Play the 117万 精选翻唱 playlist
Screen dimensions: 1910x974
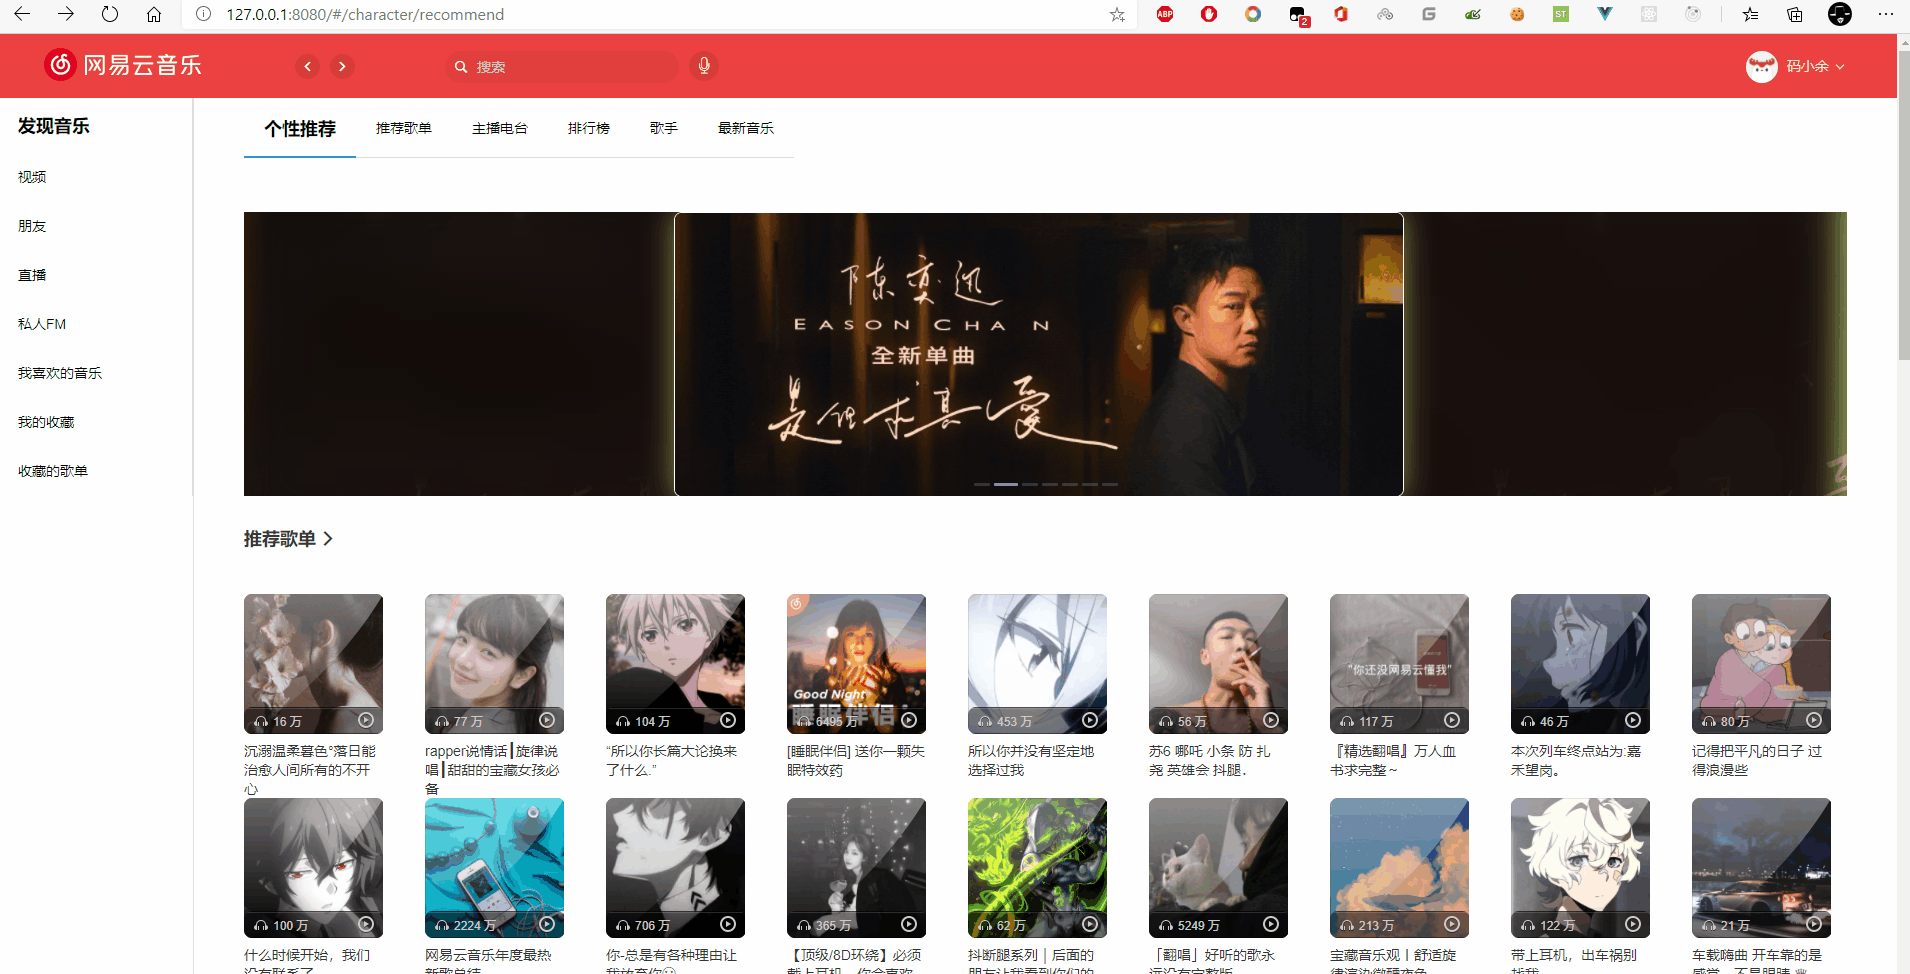[1452, 720]
